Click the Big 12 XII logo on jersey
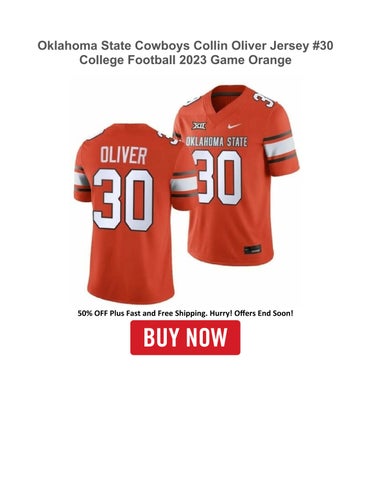This screenshot has width=371, height=480. [x=199, y=126]
